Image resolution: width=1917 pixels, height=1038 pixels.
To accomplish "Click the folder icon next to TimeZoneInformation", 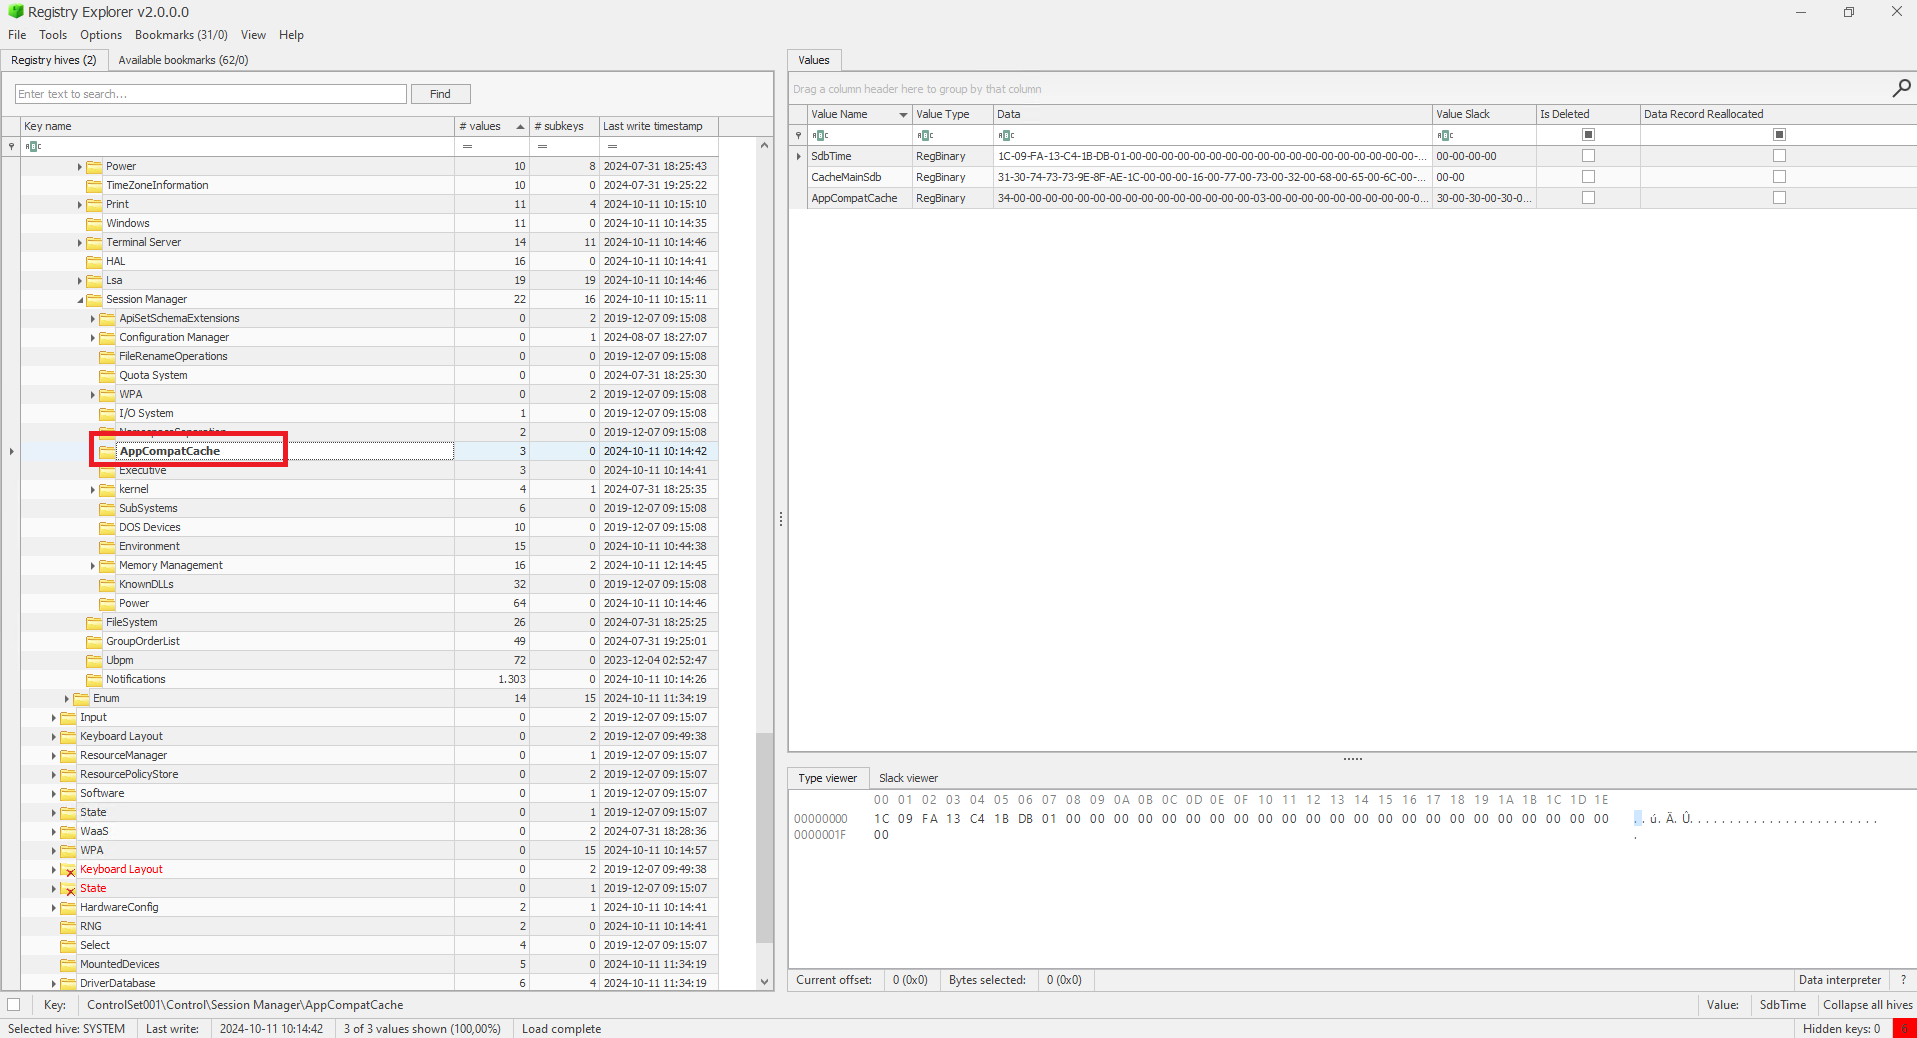I will coord(94,185).
